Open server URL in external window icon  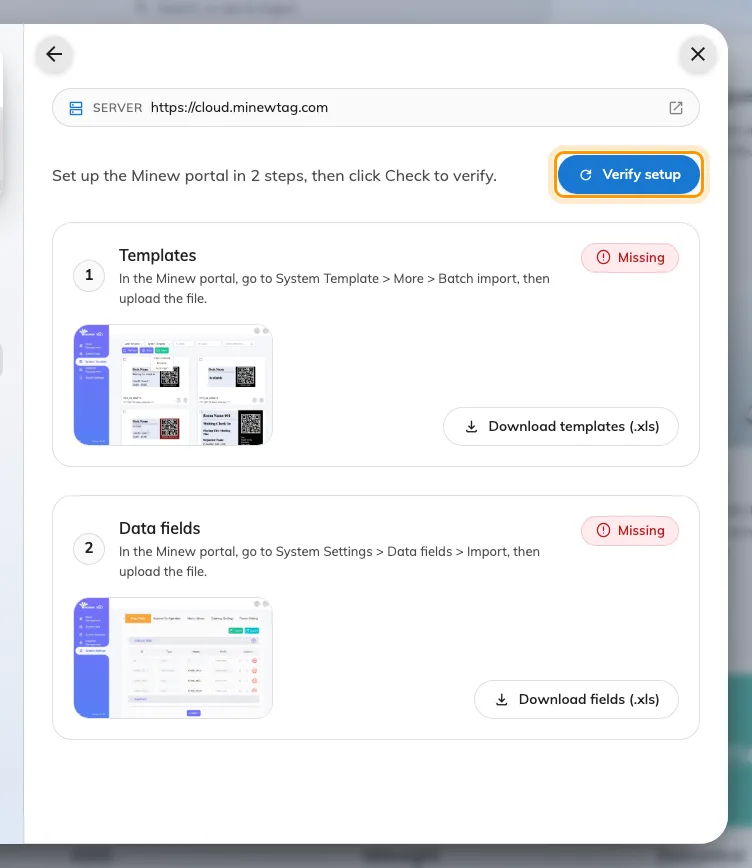point(676,107)
